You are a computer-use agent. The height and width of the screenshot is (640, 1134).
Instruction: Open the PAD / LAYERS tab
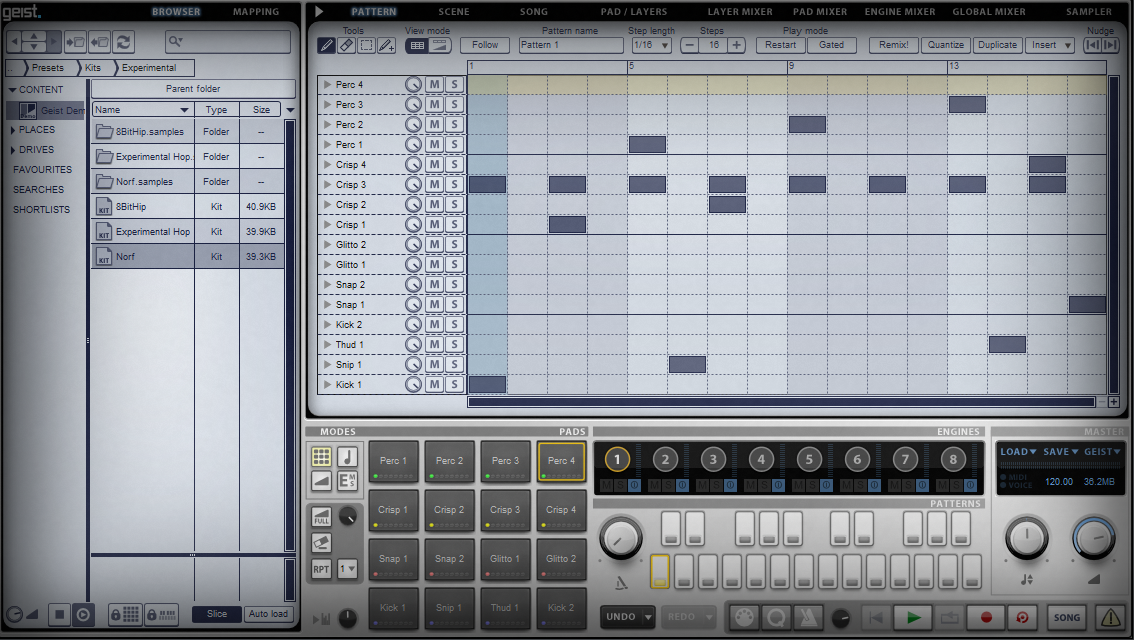(x=634, y=12)
